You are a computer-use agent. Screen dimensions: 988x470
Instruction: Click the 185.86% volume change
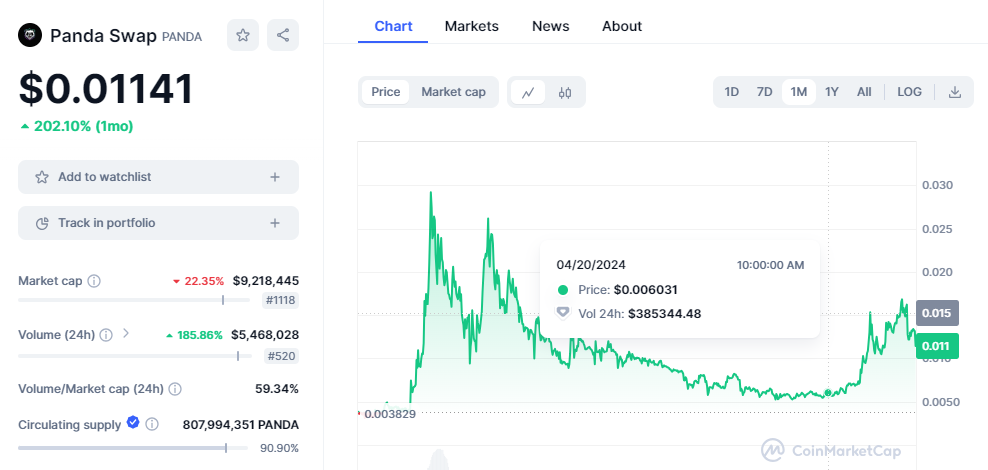(x=194, y=335)
